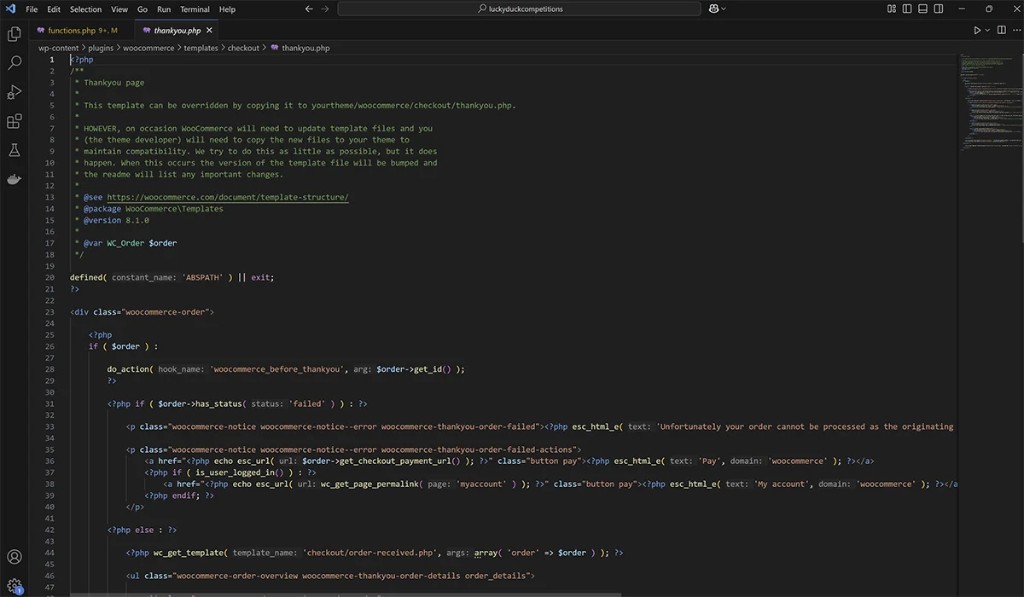Click the @package WooCommerce\Templates comment

(x=153, y=209)
